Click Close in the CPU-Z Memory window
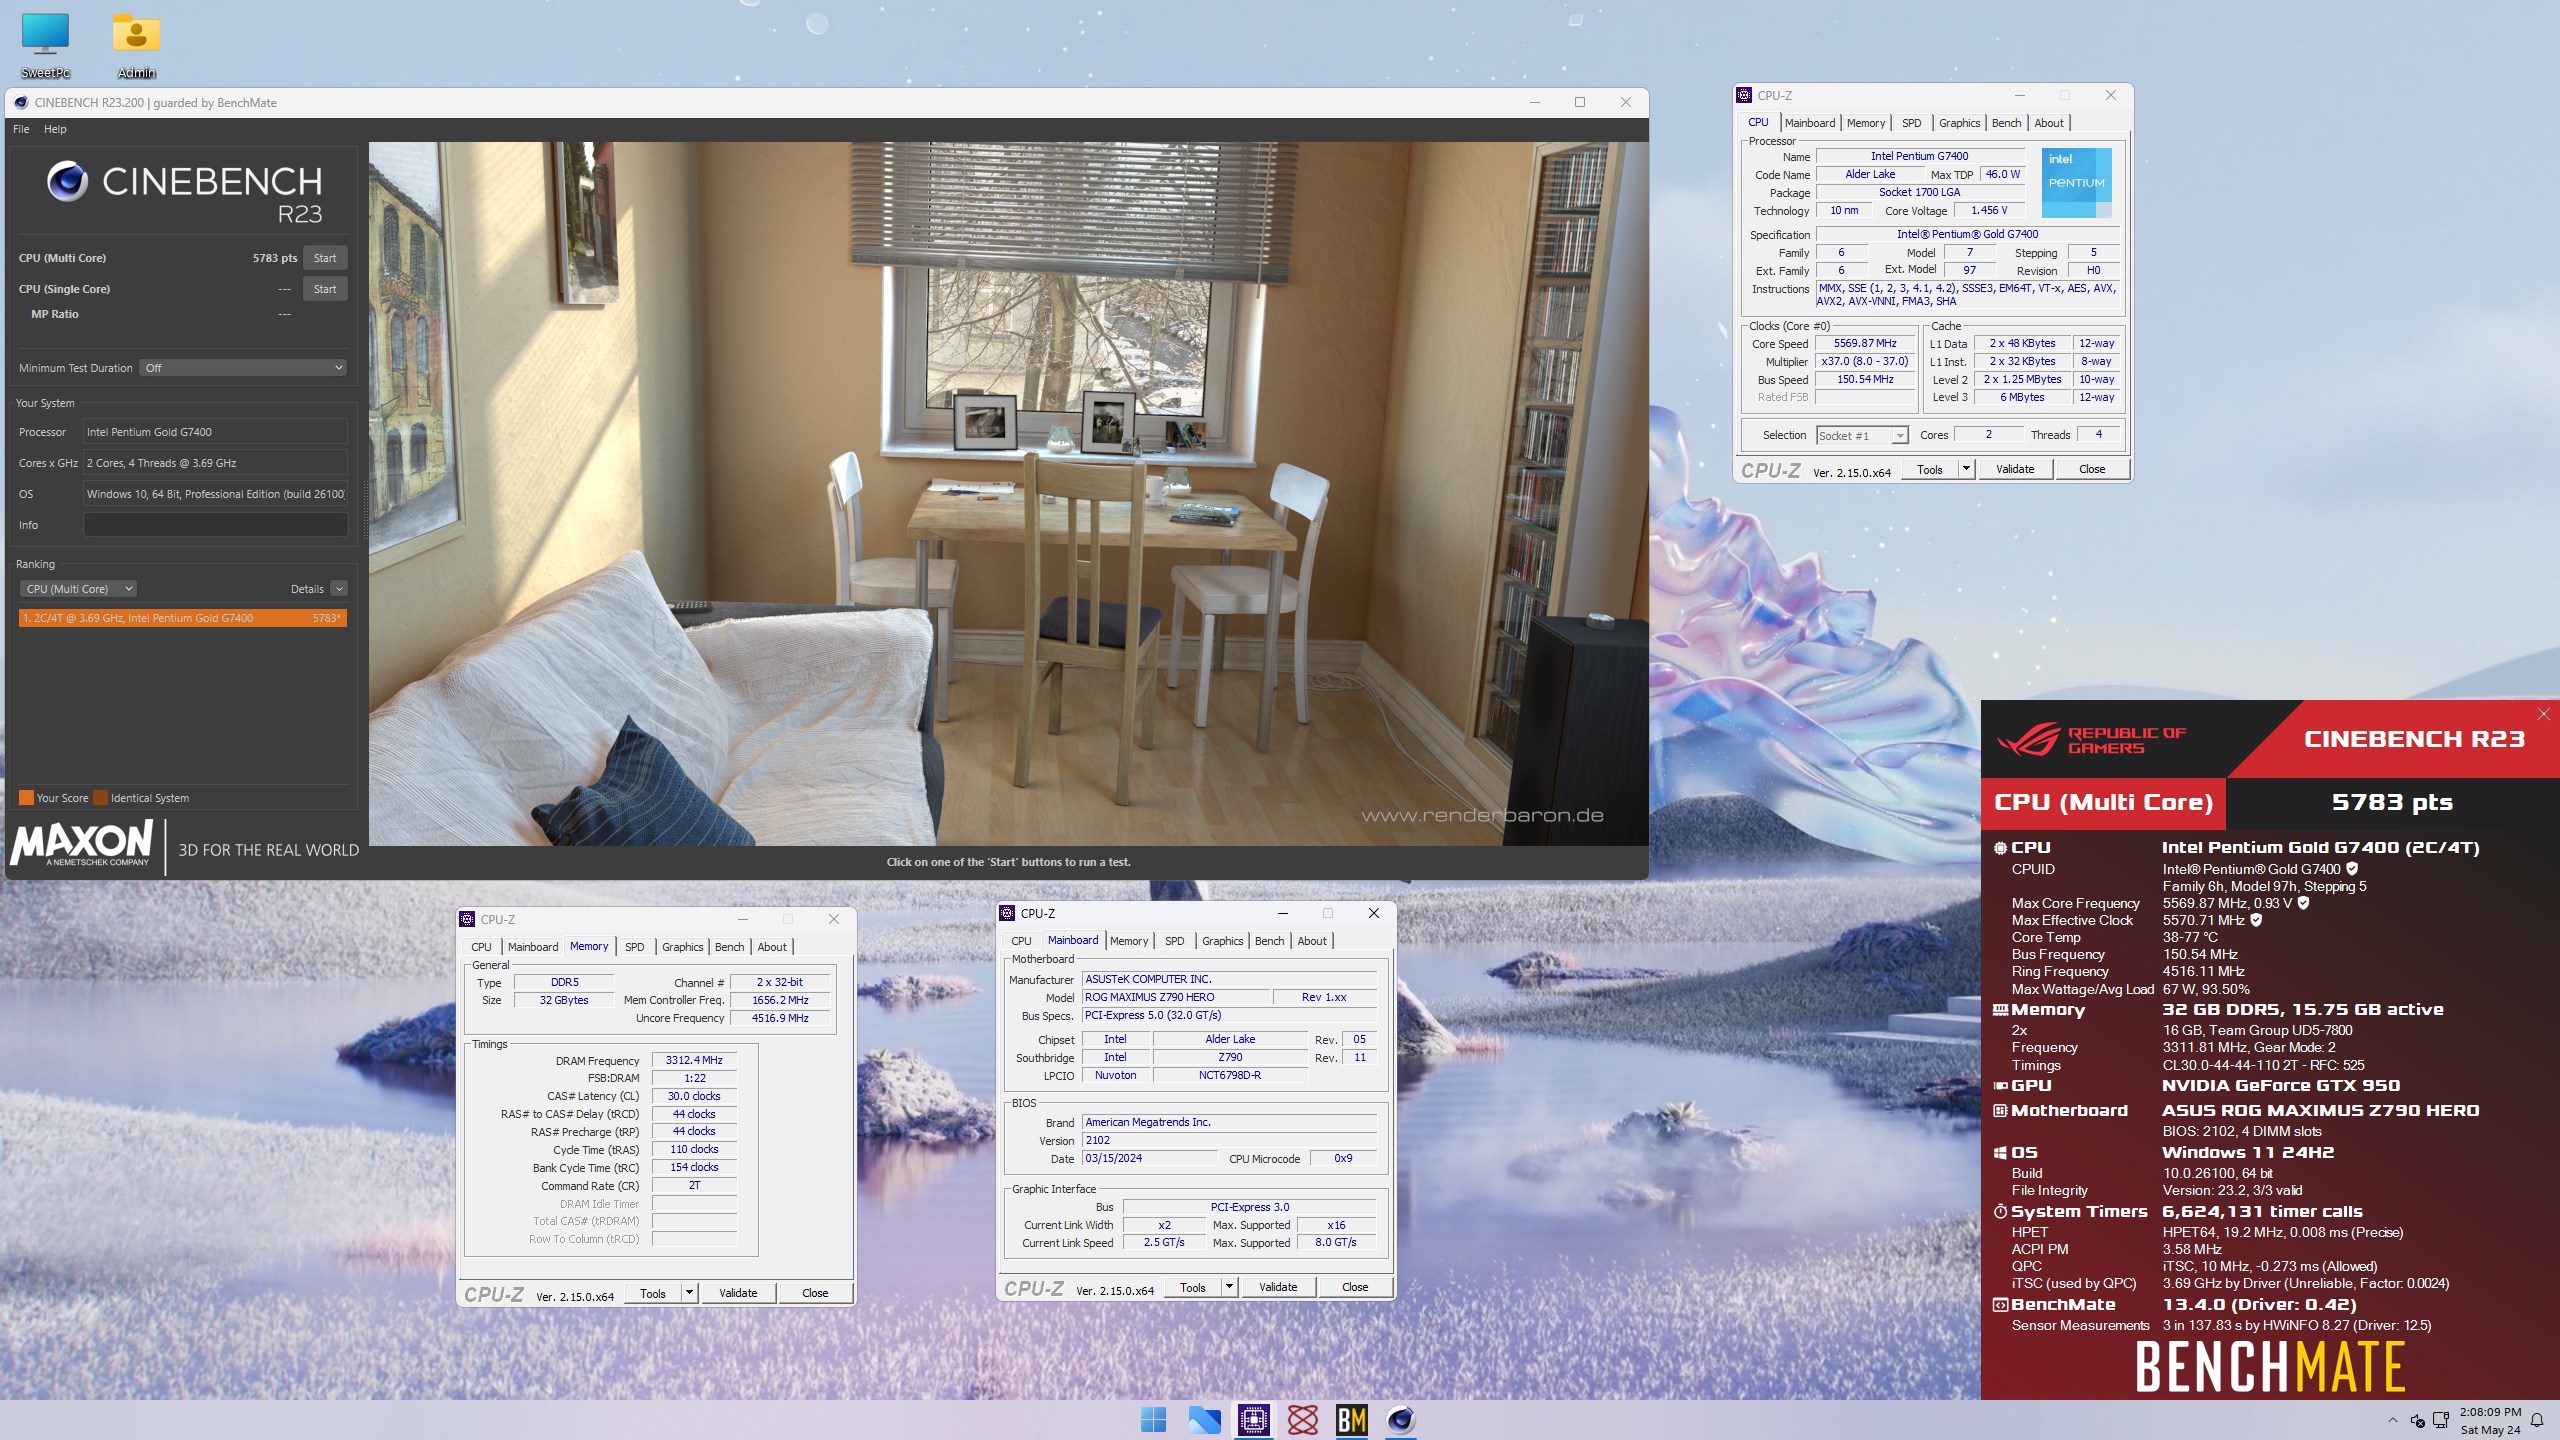The height and width of the screenshot is (1440, 2560). coord(815,1293)
